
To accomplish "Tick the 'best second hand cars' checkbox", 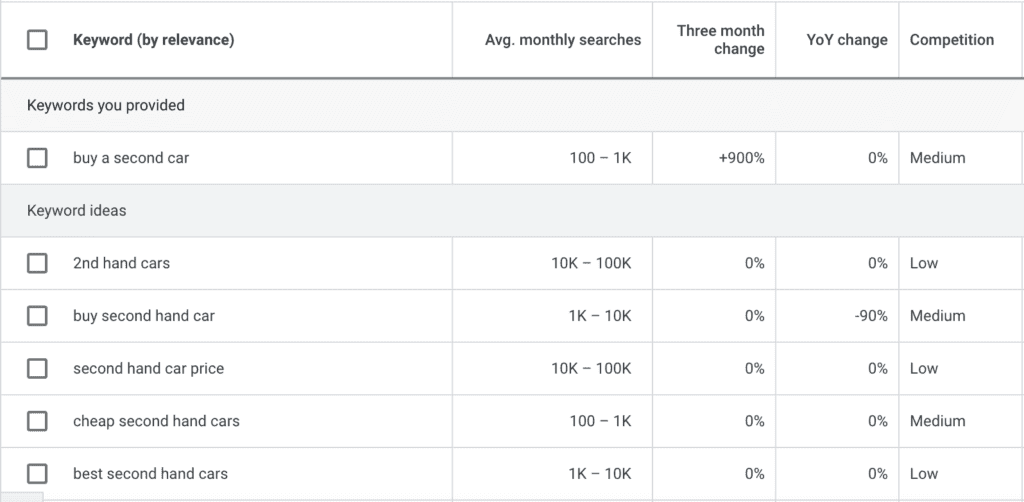I will [x=37, y=473].
